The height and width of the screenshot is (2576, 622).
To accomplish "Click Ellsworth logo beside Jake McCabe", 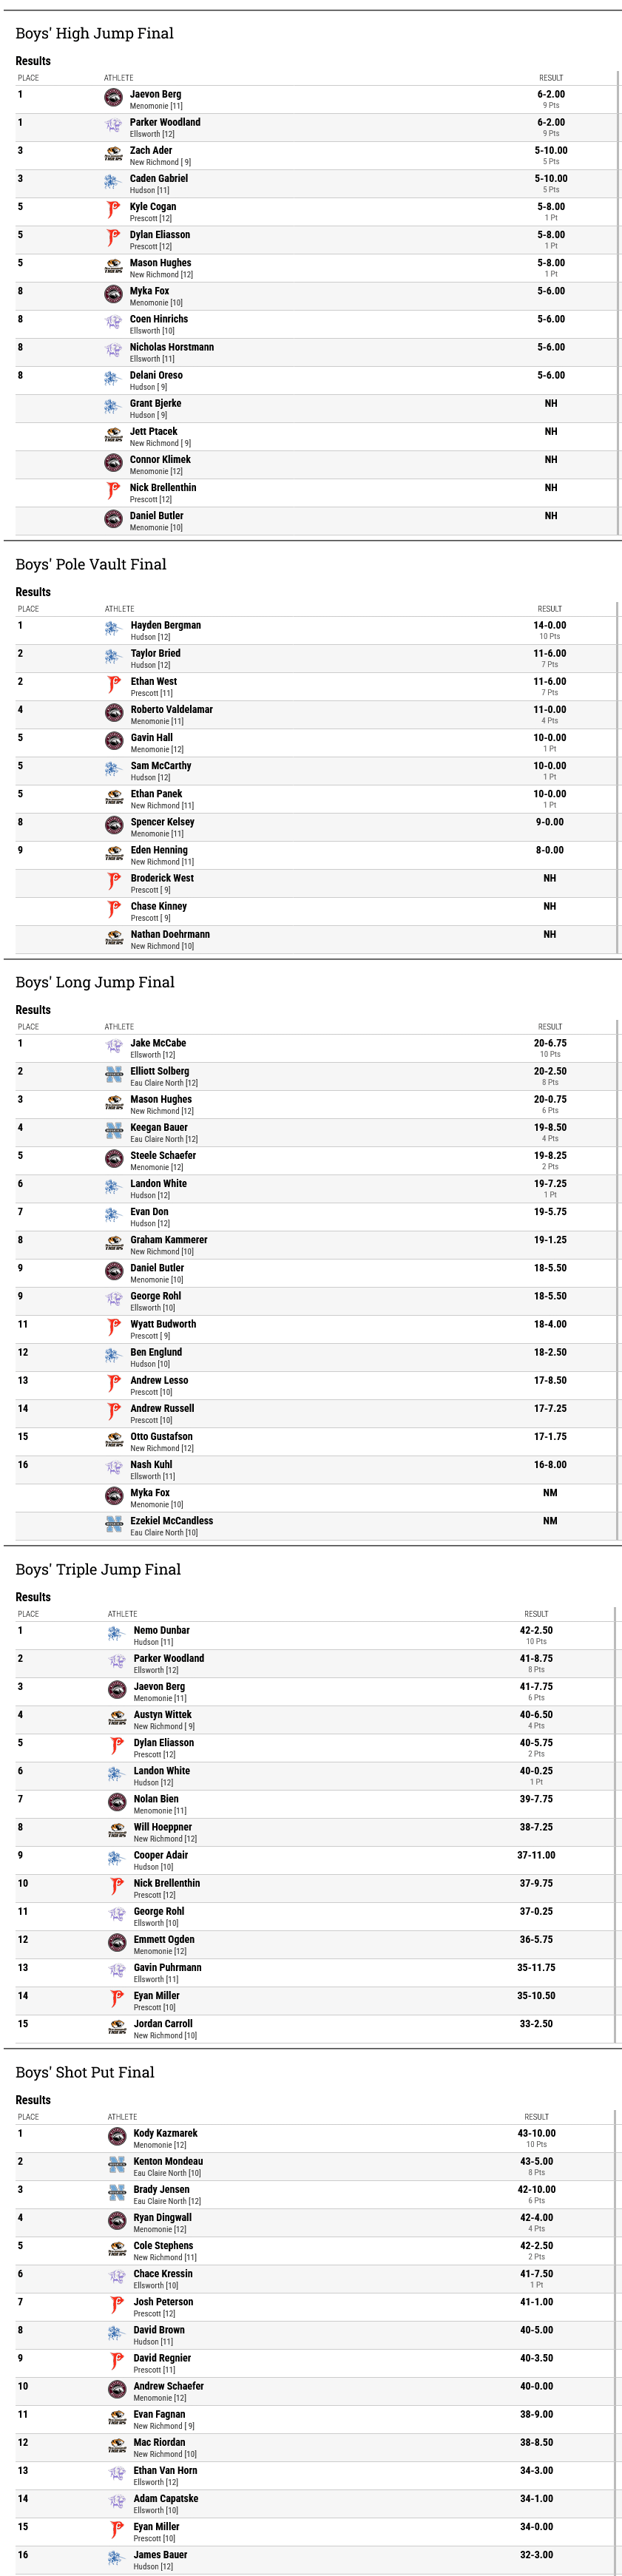I will click(114, 1047).
